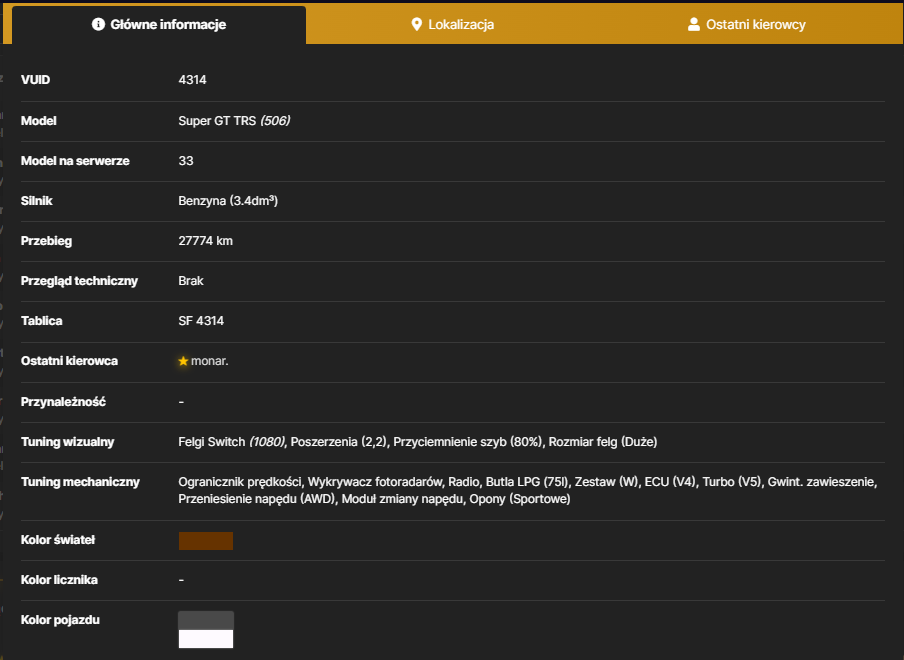Click the map pin icon beside Lokalizacja
904x660 pixels.
(416, 24)
